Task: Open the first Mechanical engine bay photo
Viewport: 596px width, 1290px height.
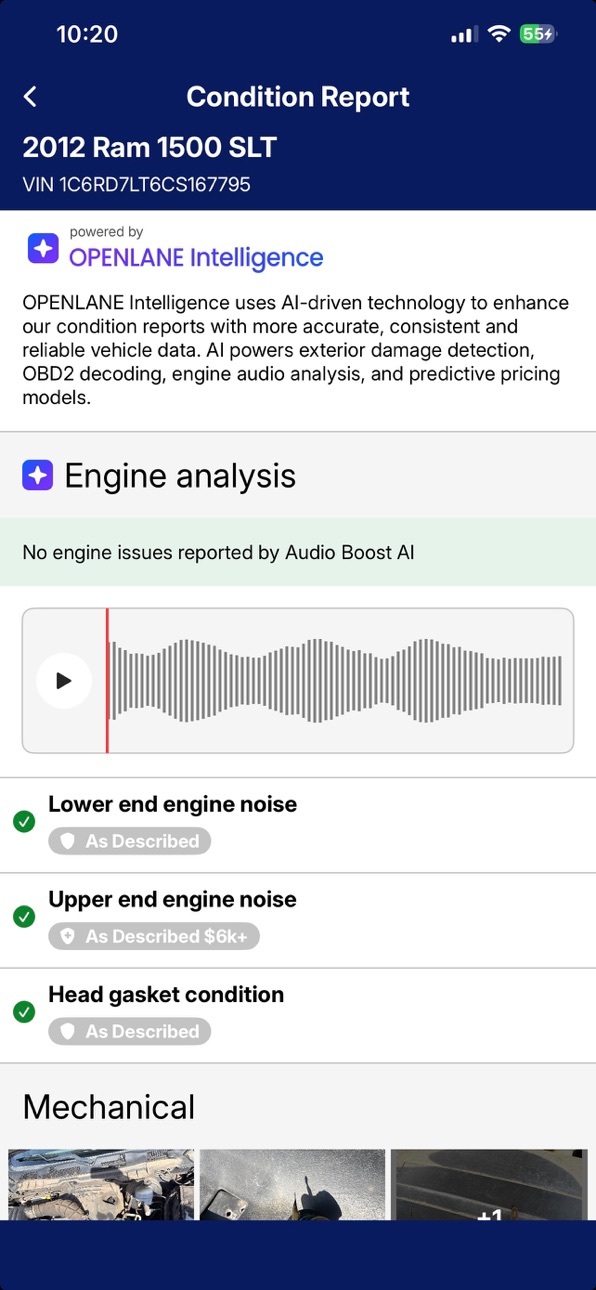Action: point(101,1185)
